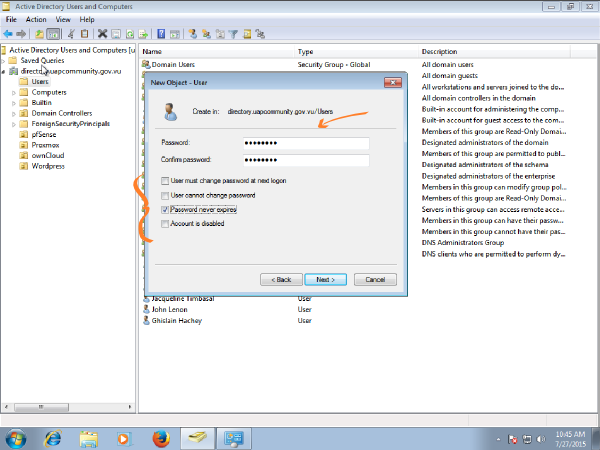Image resolution: width=600 pixels, height=450 pixels.
Task: Click the Action Center flag tray icon
Action: click(x=513, y=439)
